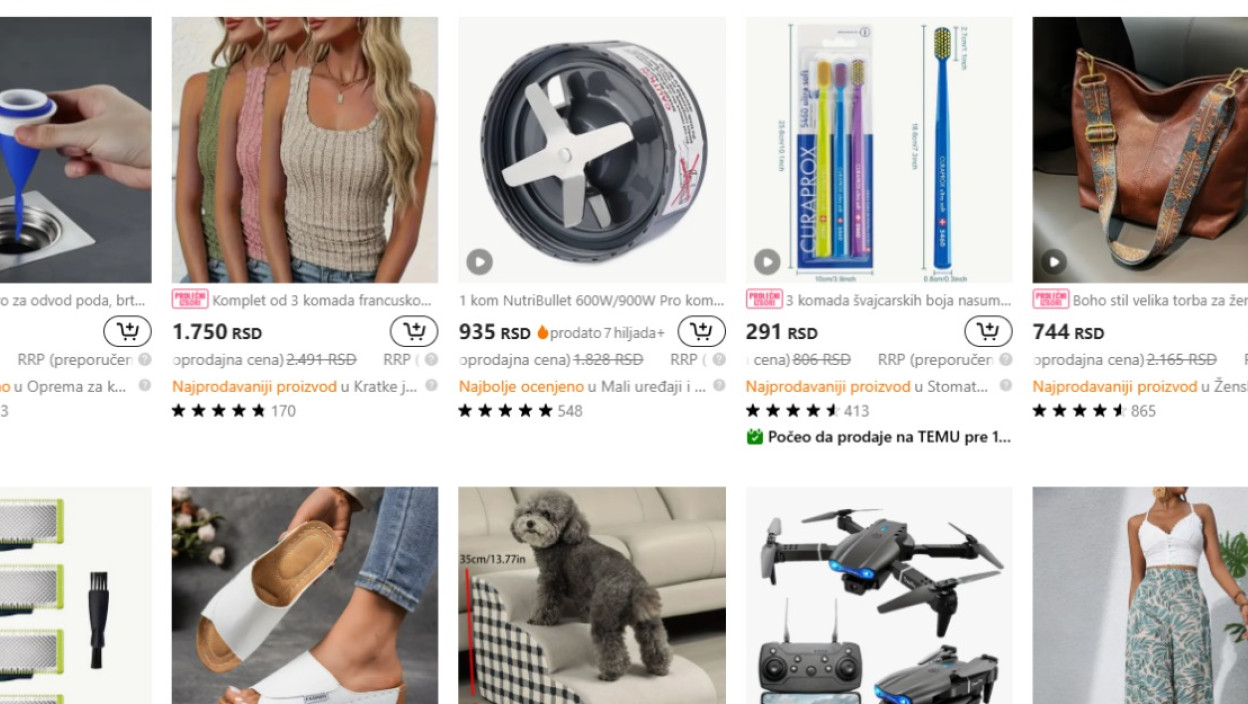Open Najprodavaniji proizvod link under toothbrushes

[828, 386]
